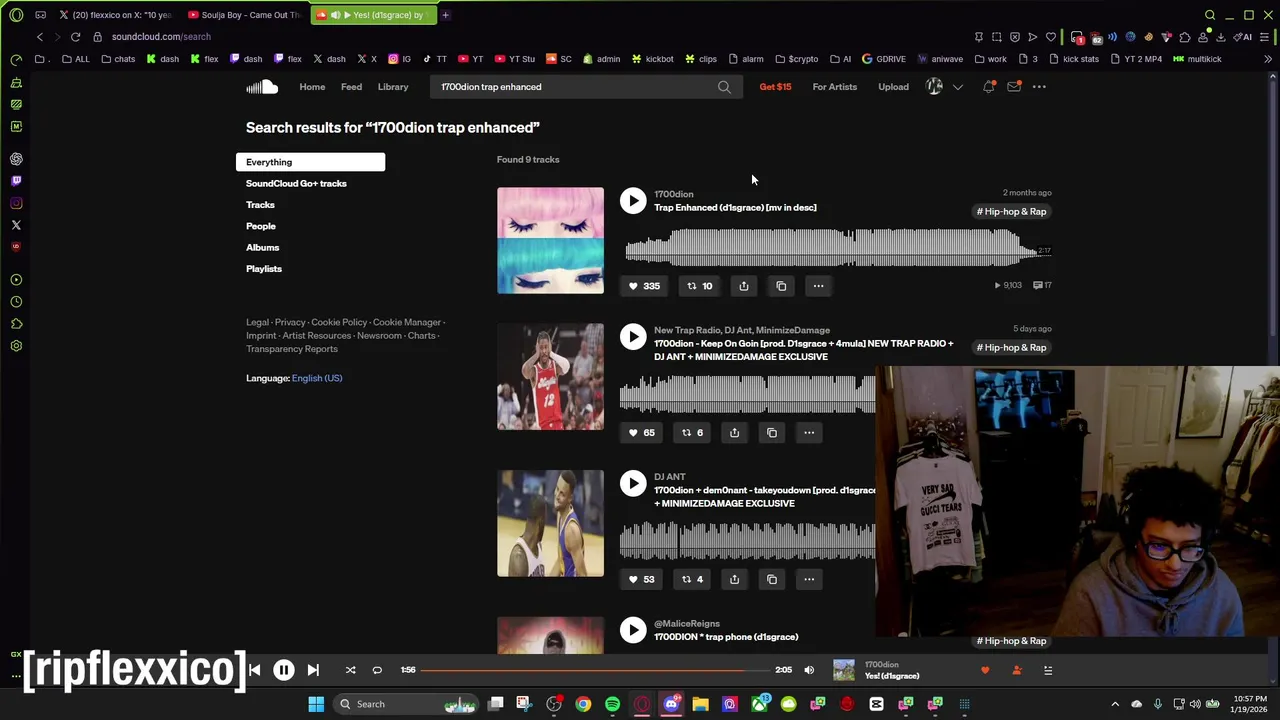
Task: Unlike the now-playing track heart
Action: (985, 670)
